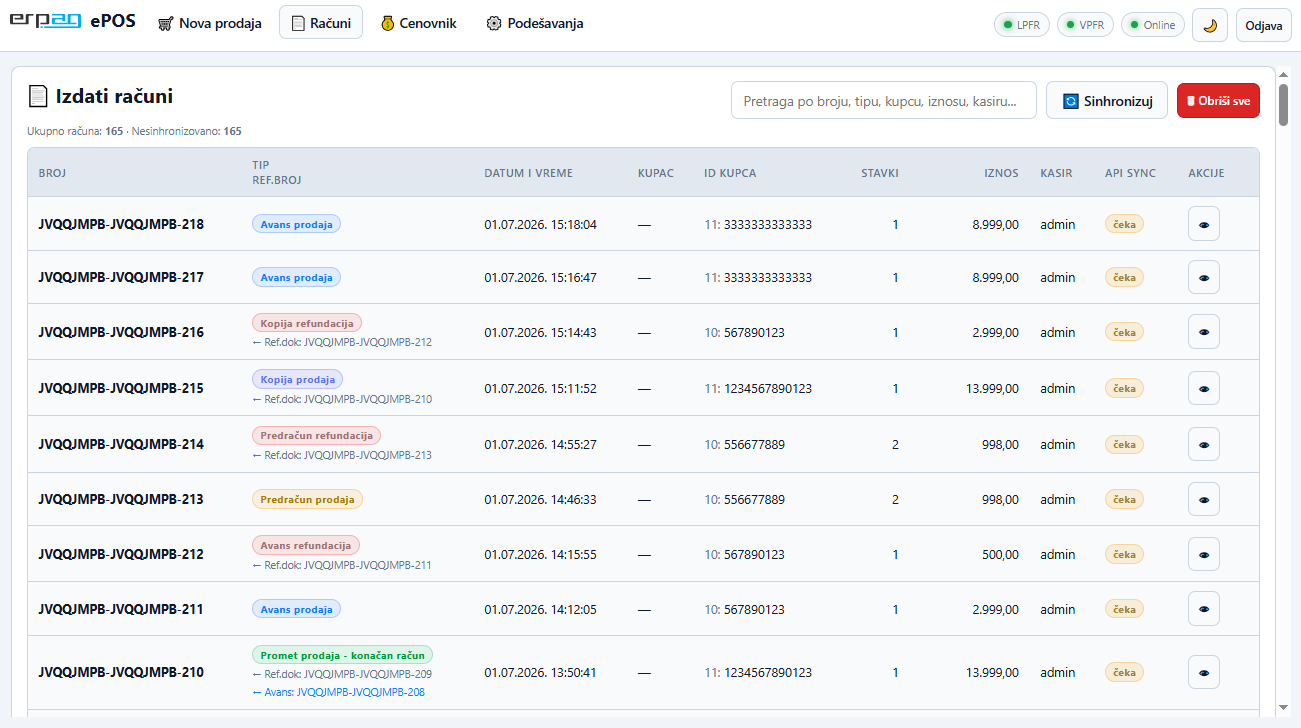1301x728 pixels.
Task: Open the Računi tab
Action: point(321,23)
